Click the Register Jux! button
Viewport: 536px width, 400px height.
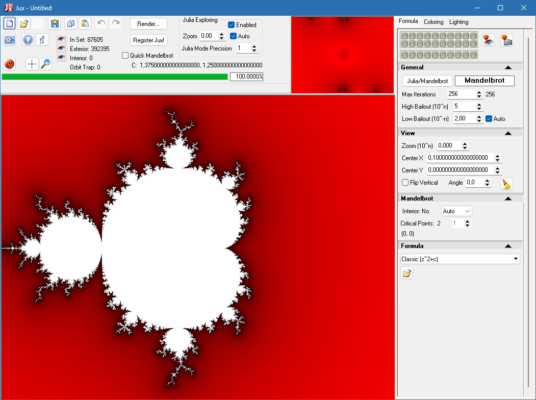[148, 40]
